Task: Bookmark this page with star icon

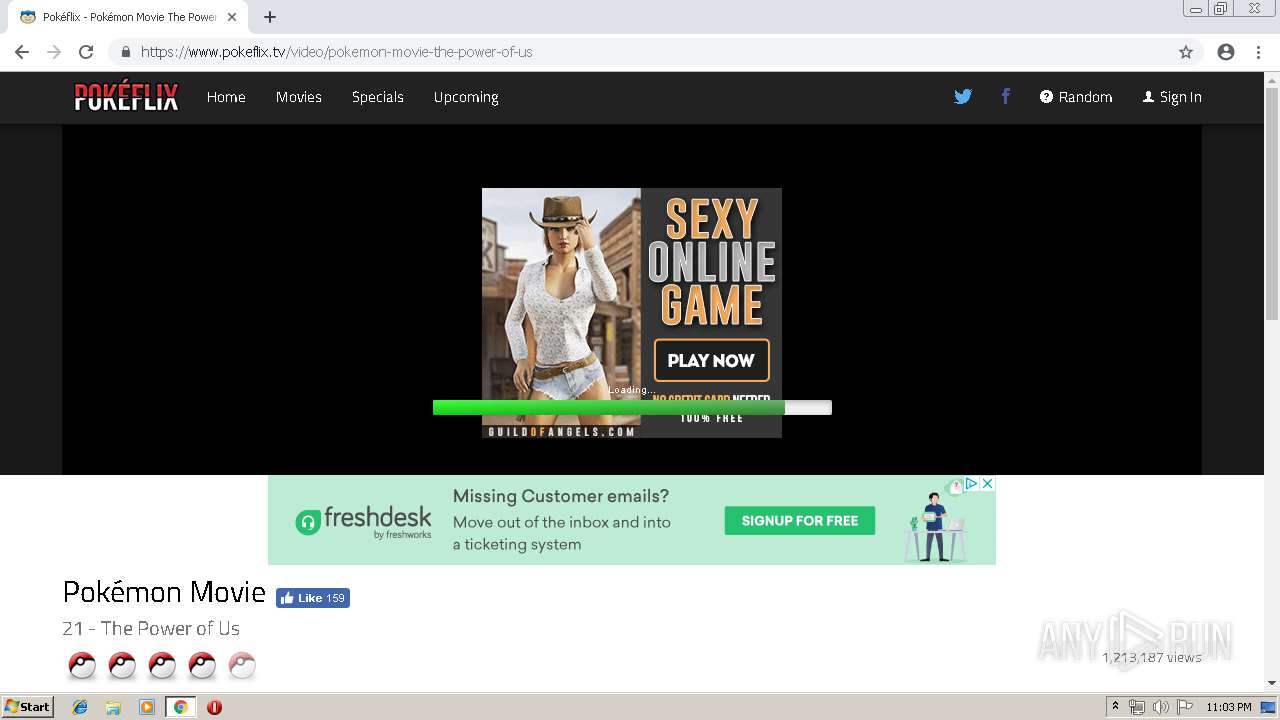Action: (x=1186, y=52)
